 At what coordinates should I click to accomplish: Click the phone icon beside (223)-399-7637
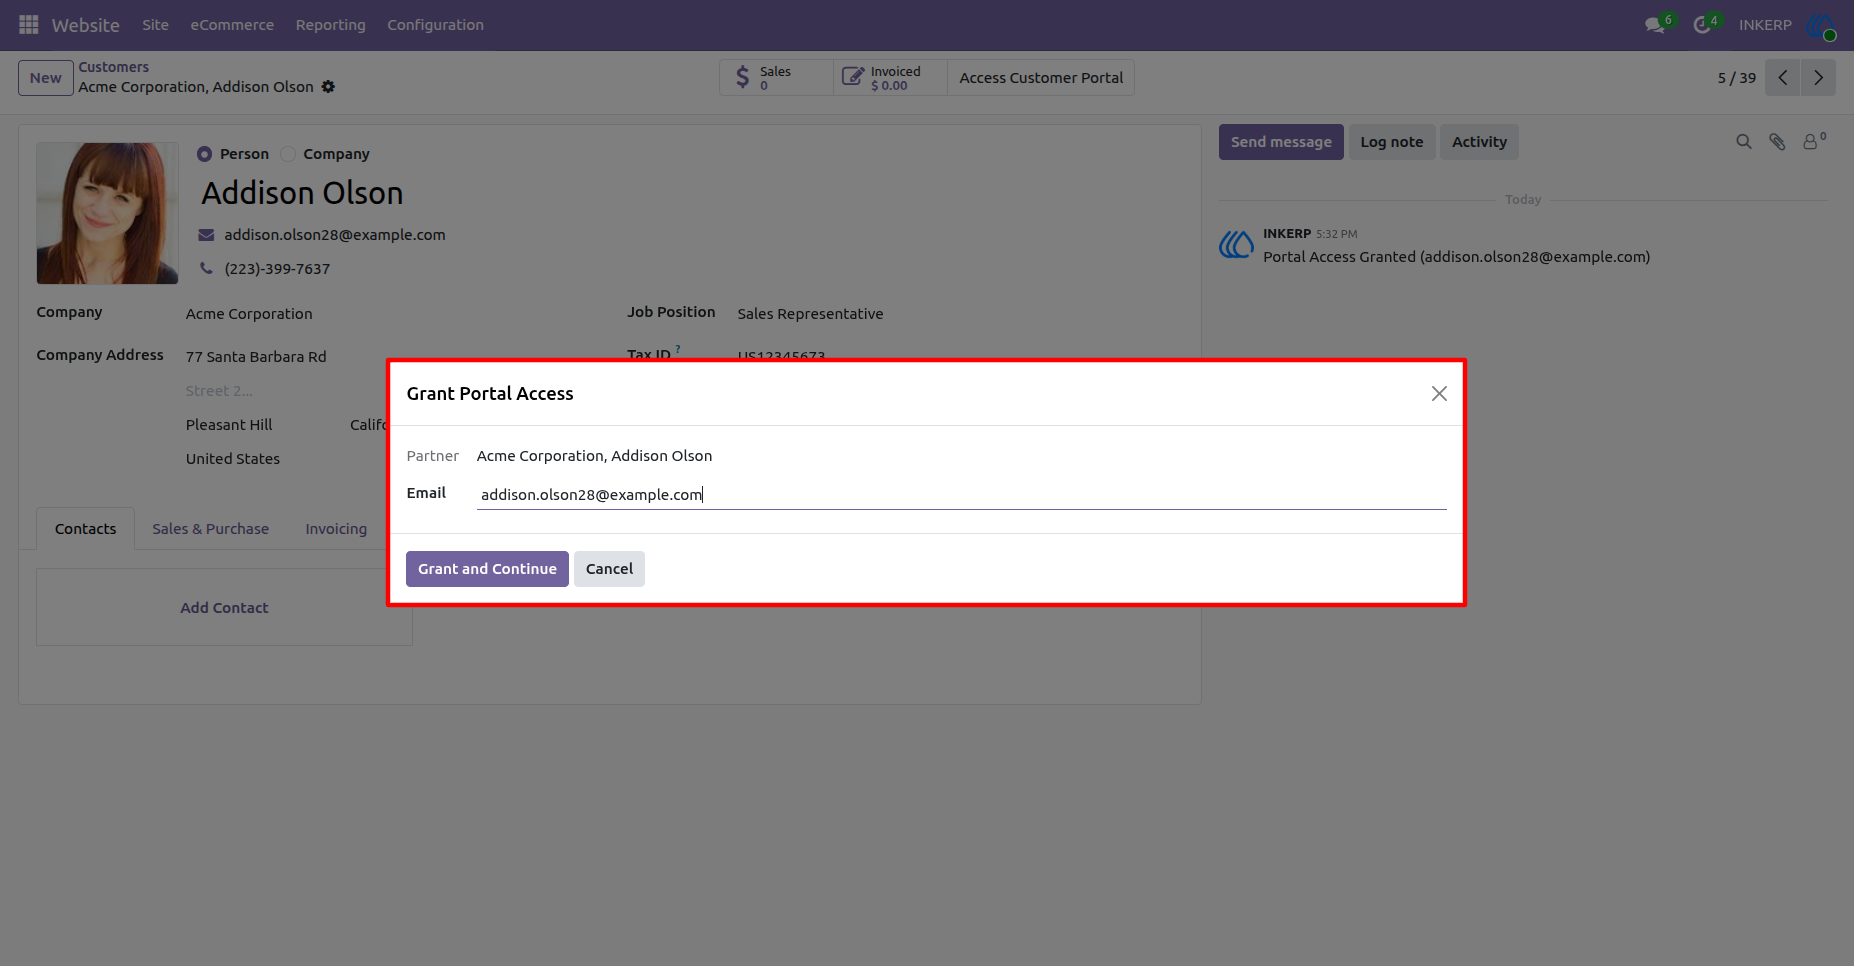click(x=206, y=268)
